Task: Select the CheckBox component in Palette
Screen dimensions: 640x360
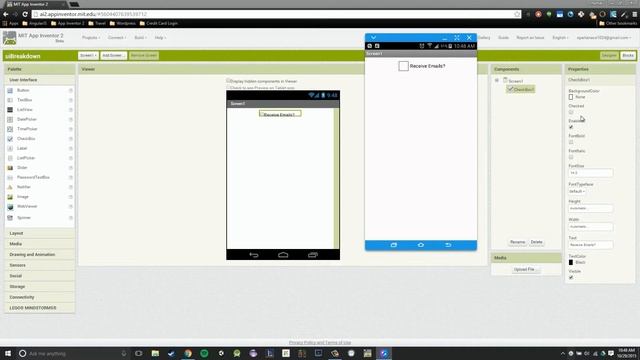Action: click(26, 139)
